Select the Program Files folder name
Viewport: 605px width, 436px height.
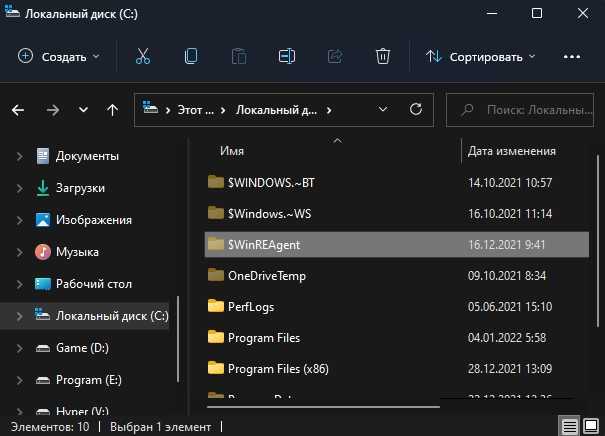[264, 338]
